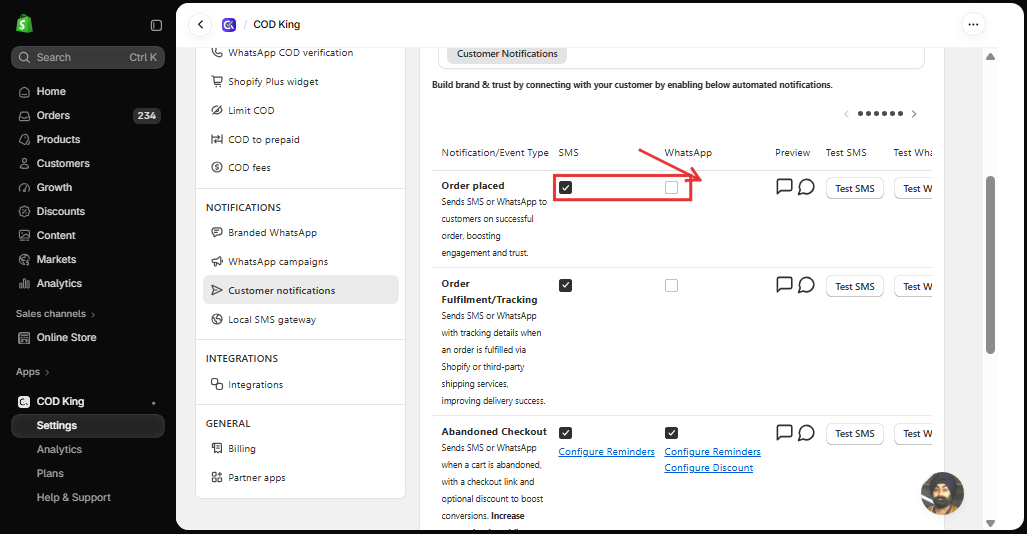Click the COD to prepaid swap icon
The width and height of the screenshot is (1027, 534).
217,139
